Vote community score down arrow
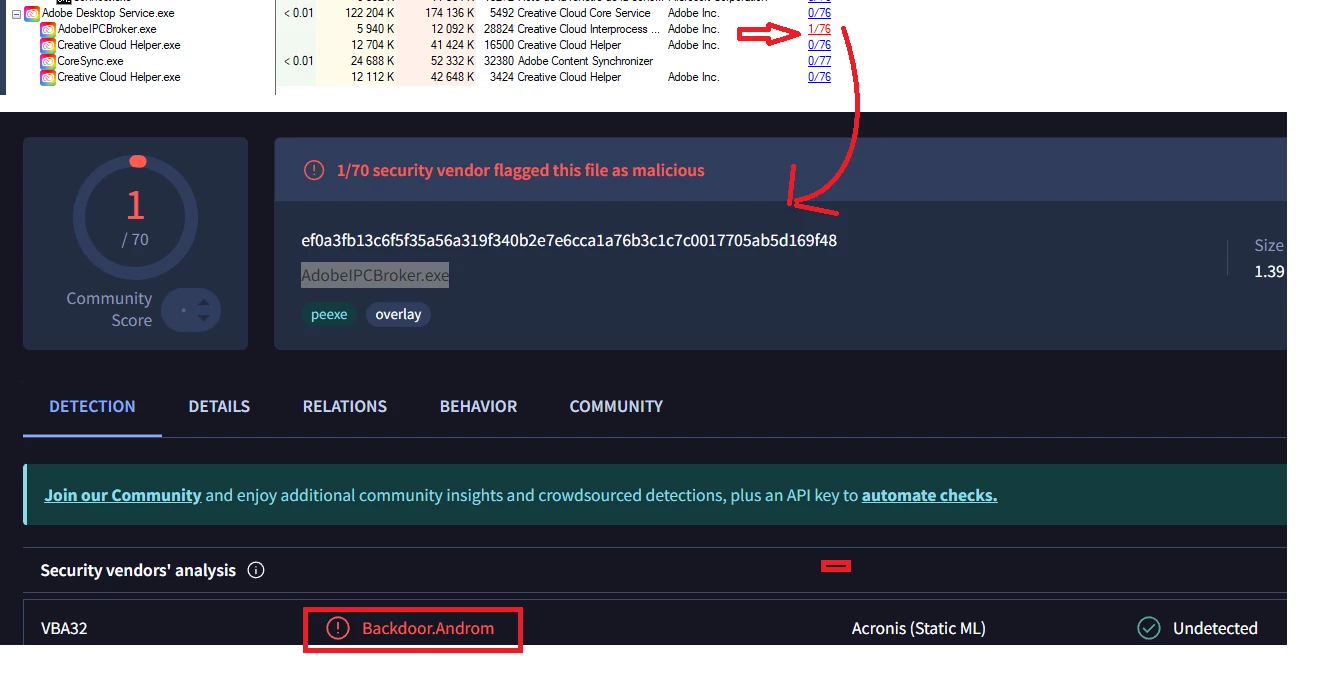The width and height of the screenshot is (1322, 674). point(204,318)
